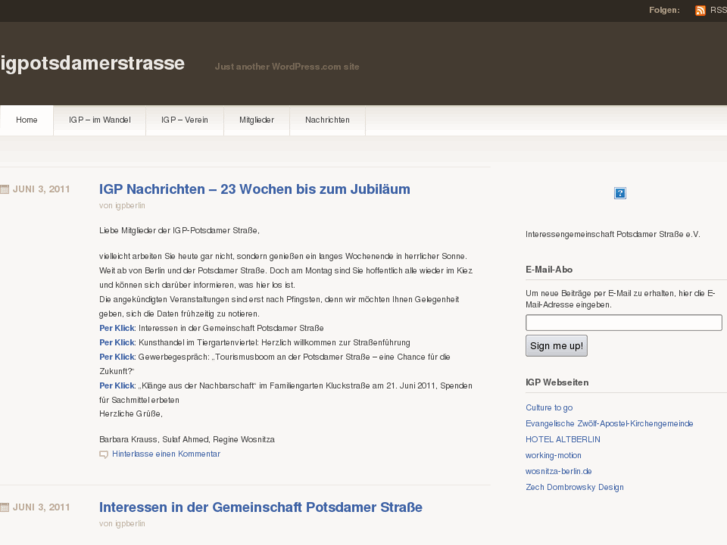
Task: Click the Liebe Mitglieder der IGP-Potsdamer Straße greeting
Action: (179, 231)
